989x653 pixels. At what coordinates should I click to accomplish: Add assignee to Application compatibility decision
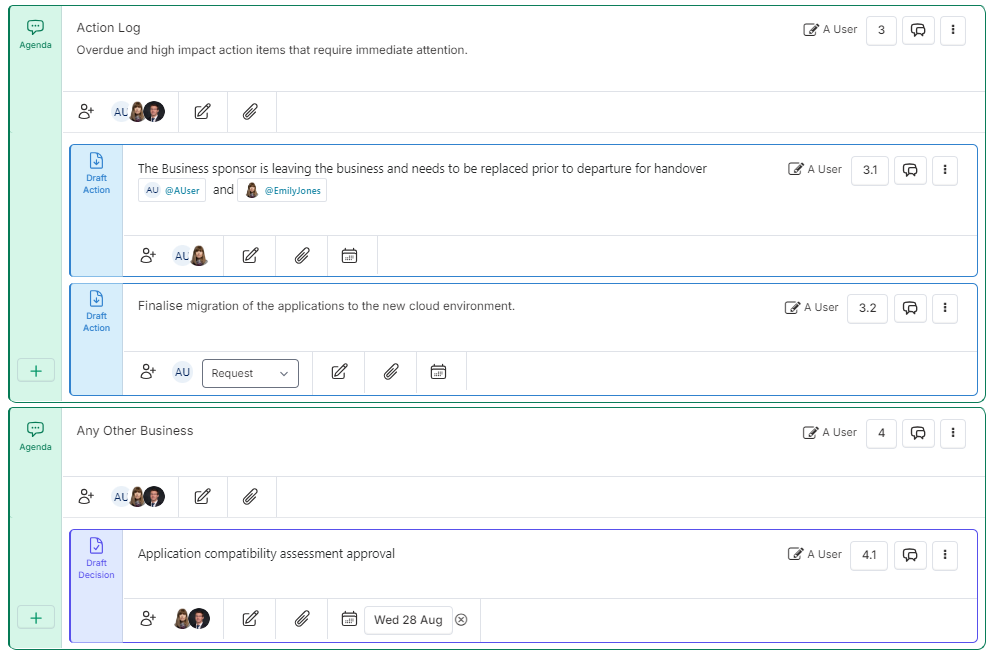pos(148,619)
